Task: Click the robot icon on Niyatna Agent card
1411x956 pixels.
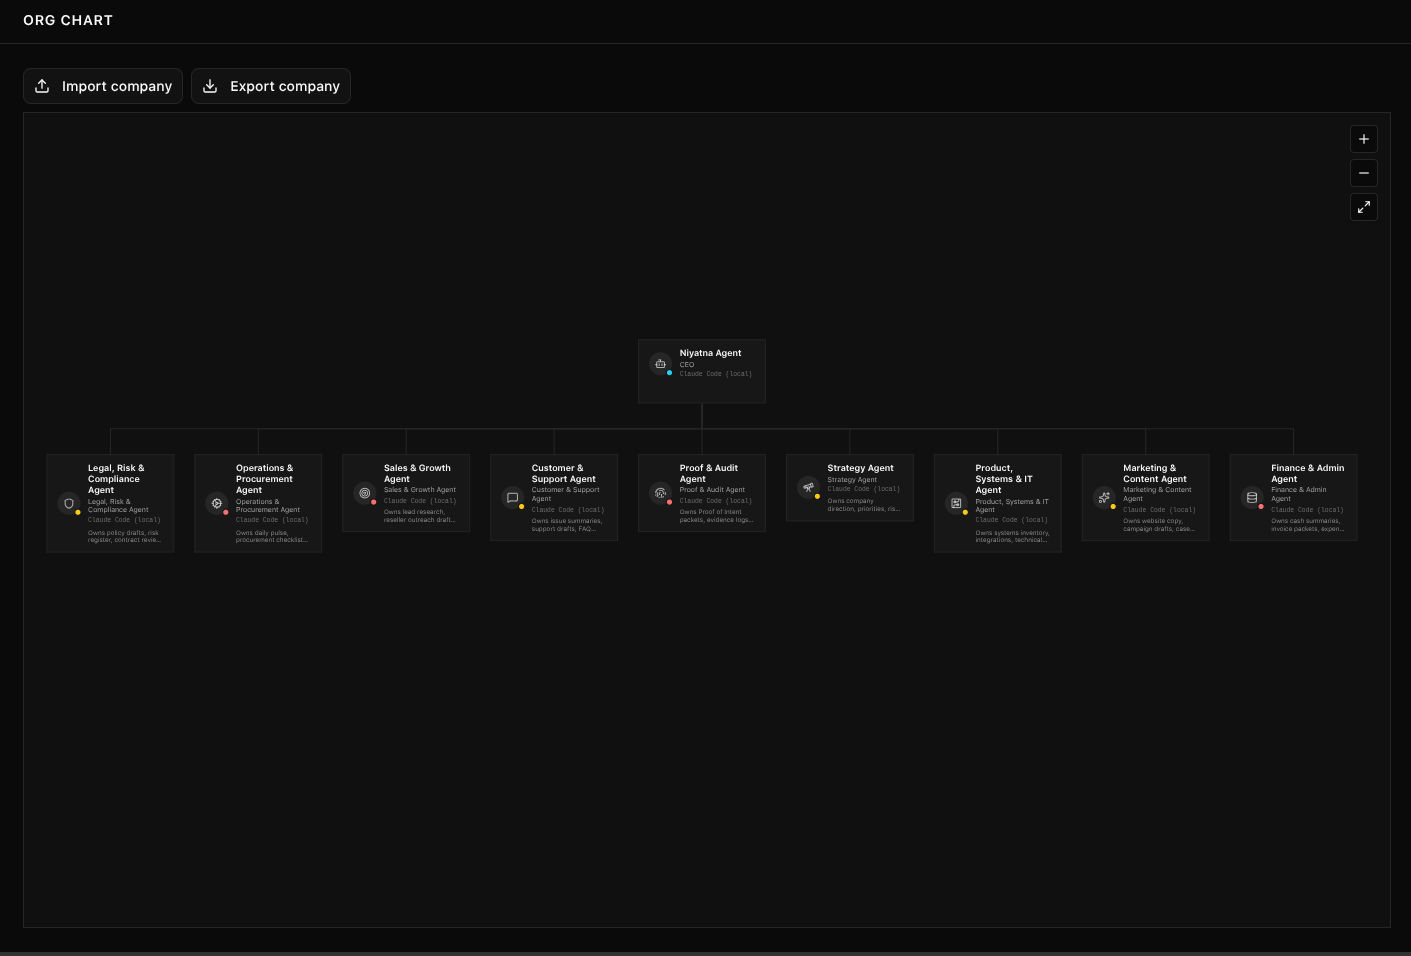Action: tap(660, 364)
